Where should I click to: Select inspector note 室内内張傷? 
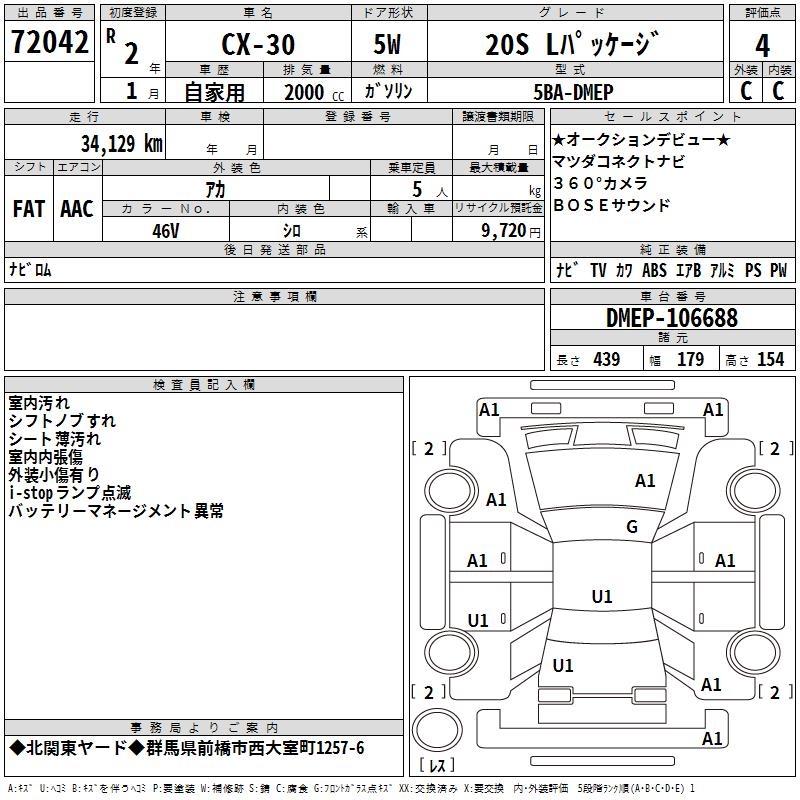click(45, 457)
